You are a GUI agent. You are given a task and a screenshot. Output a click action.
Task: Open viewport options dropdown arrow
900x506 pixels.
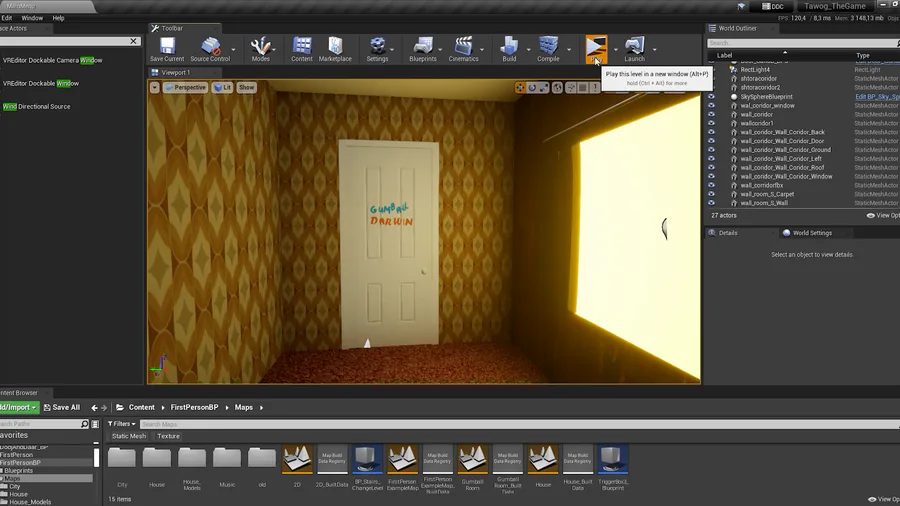154,88
